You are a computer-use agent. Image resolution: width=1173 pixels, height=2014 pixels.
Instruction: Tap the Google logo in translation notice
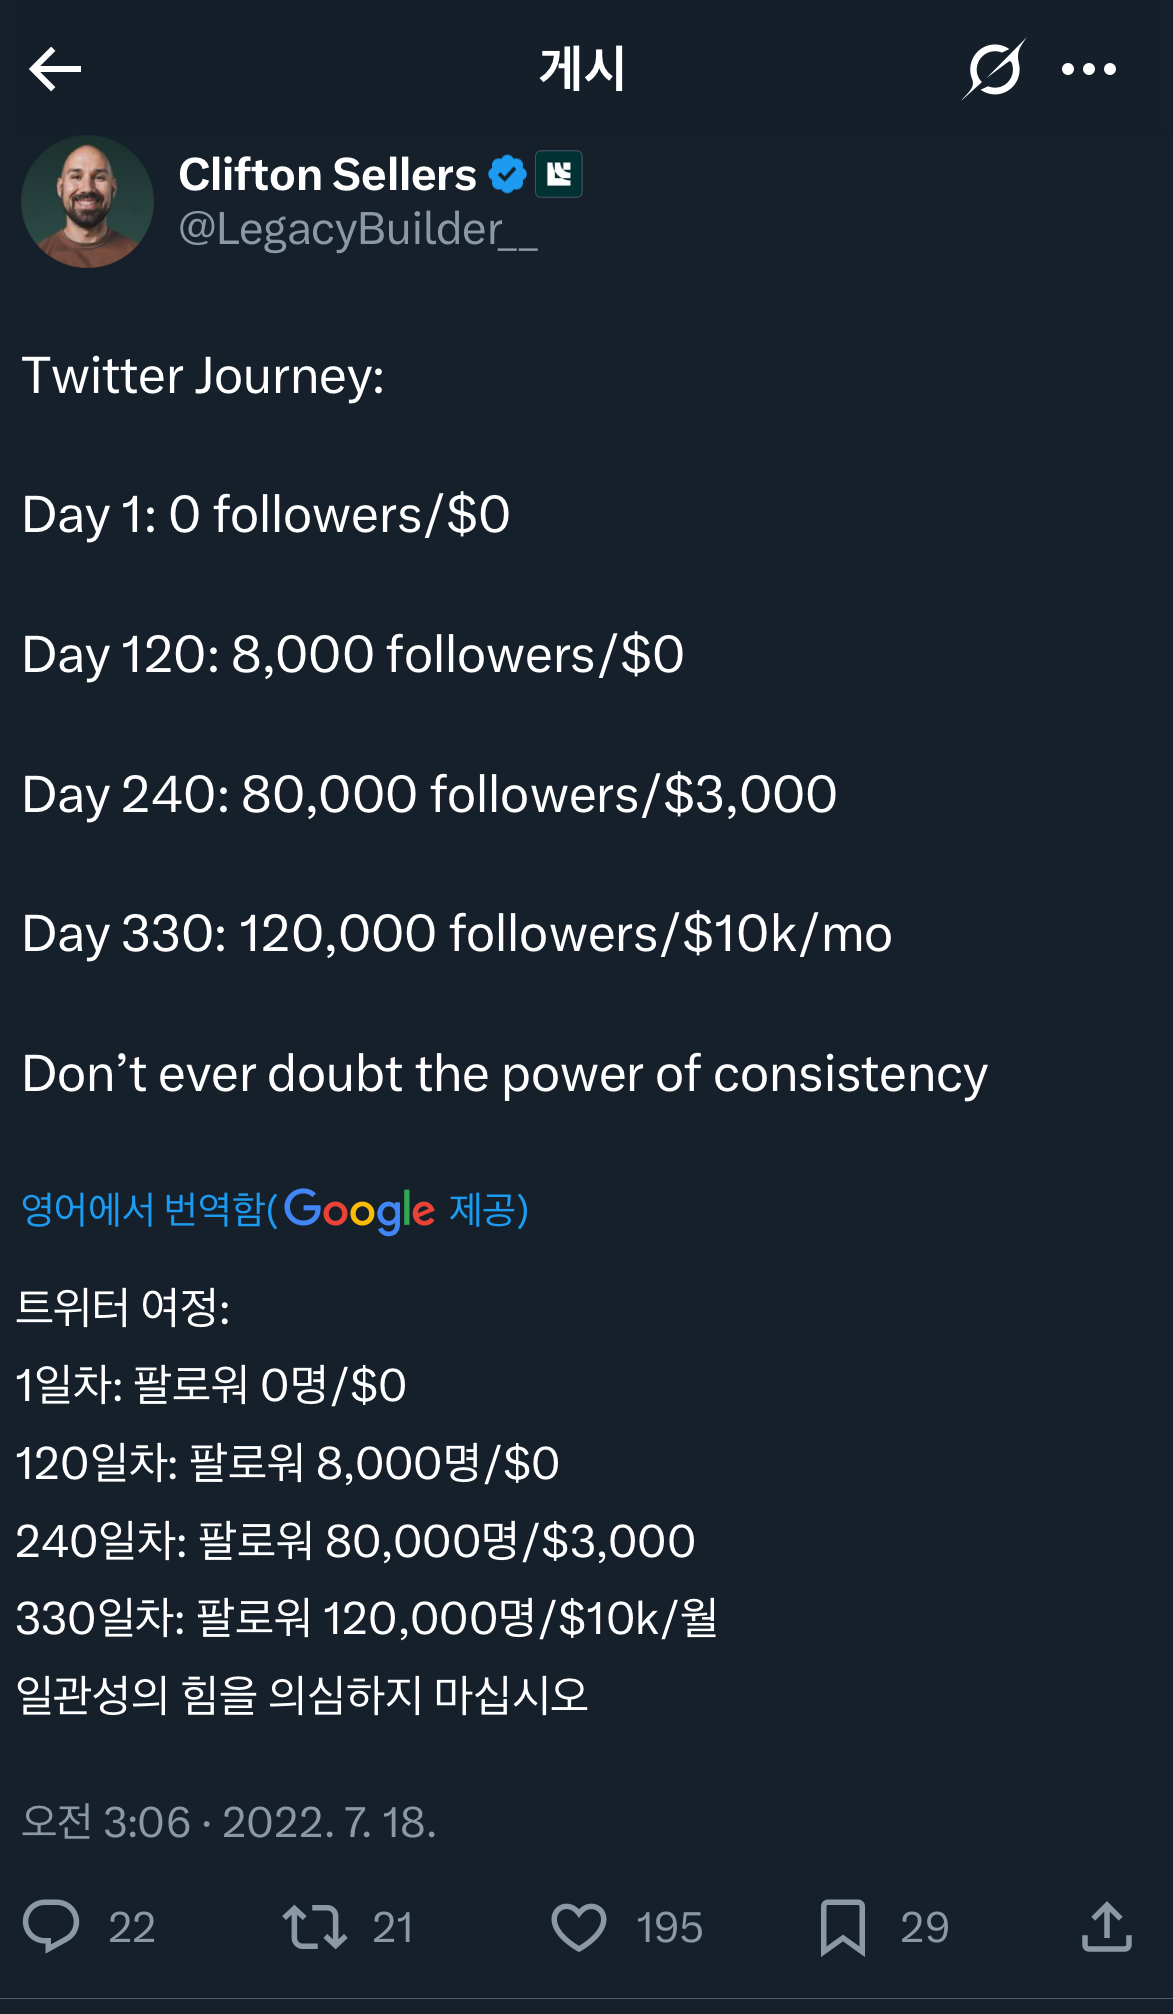click(x=359, y=1209)
